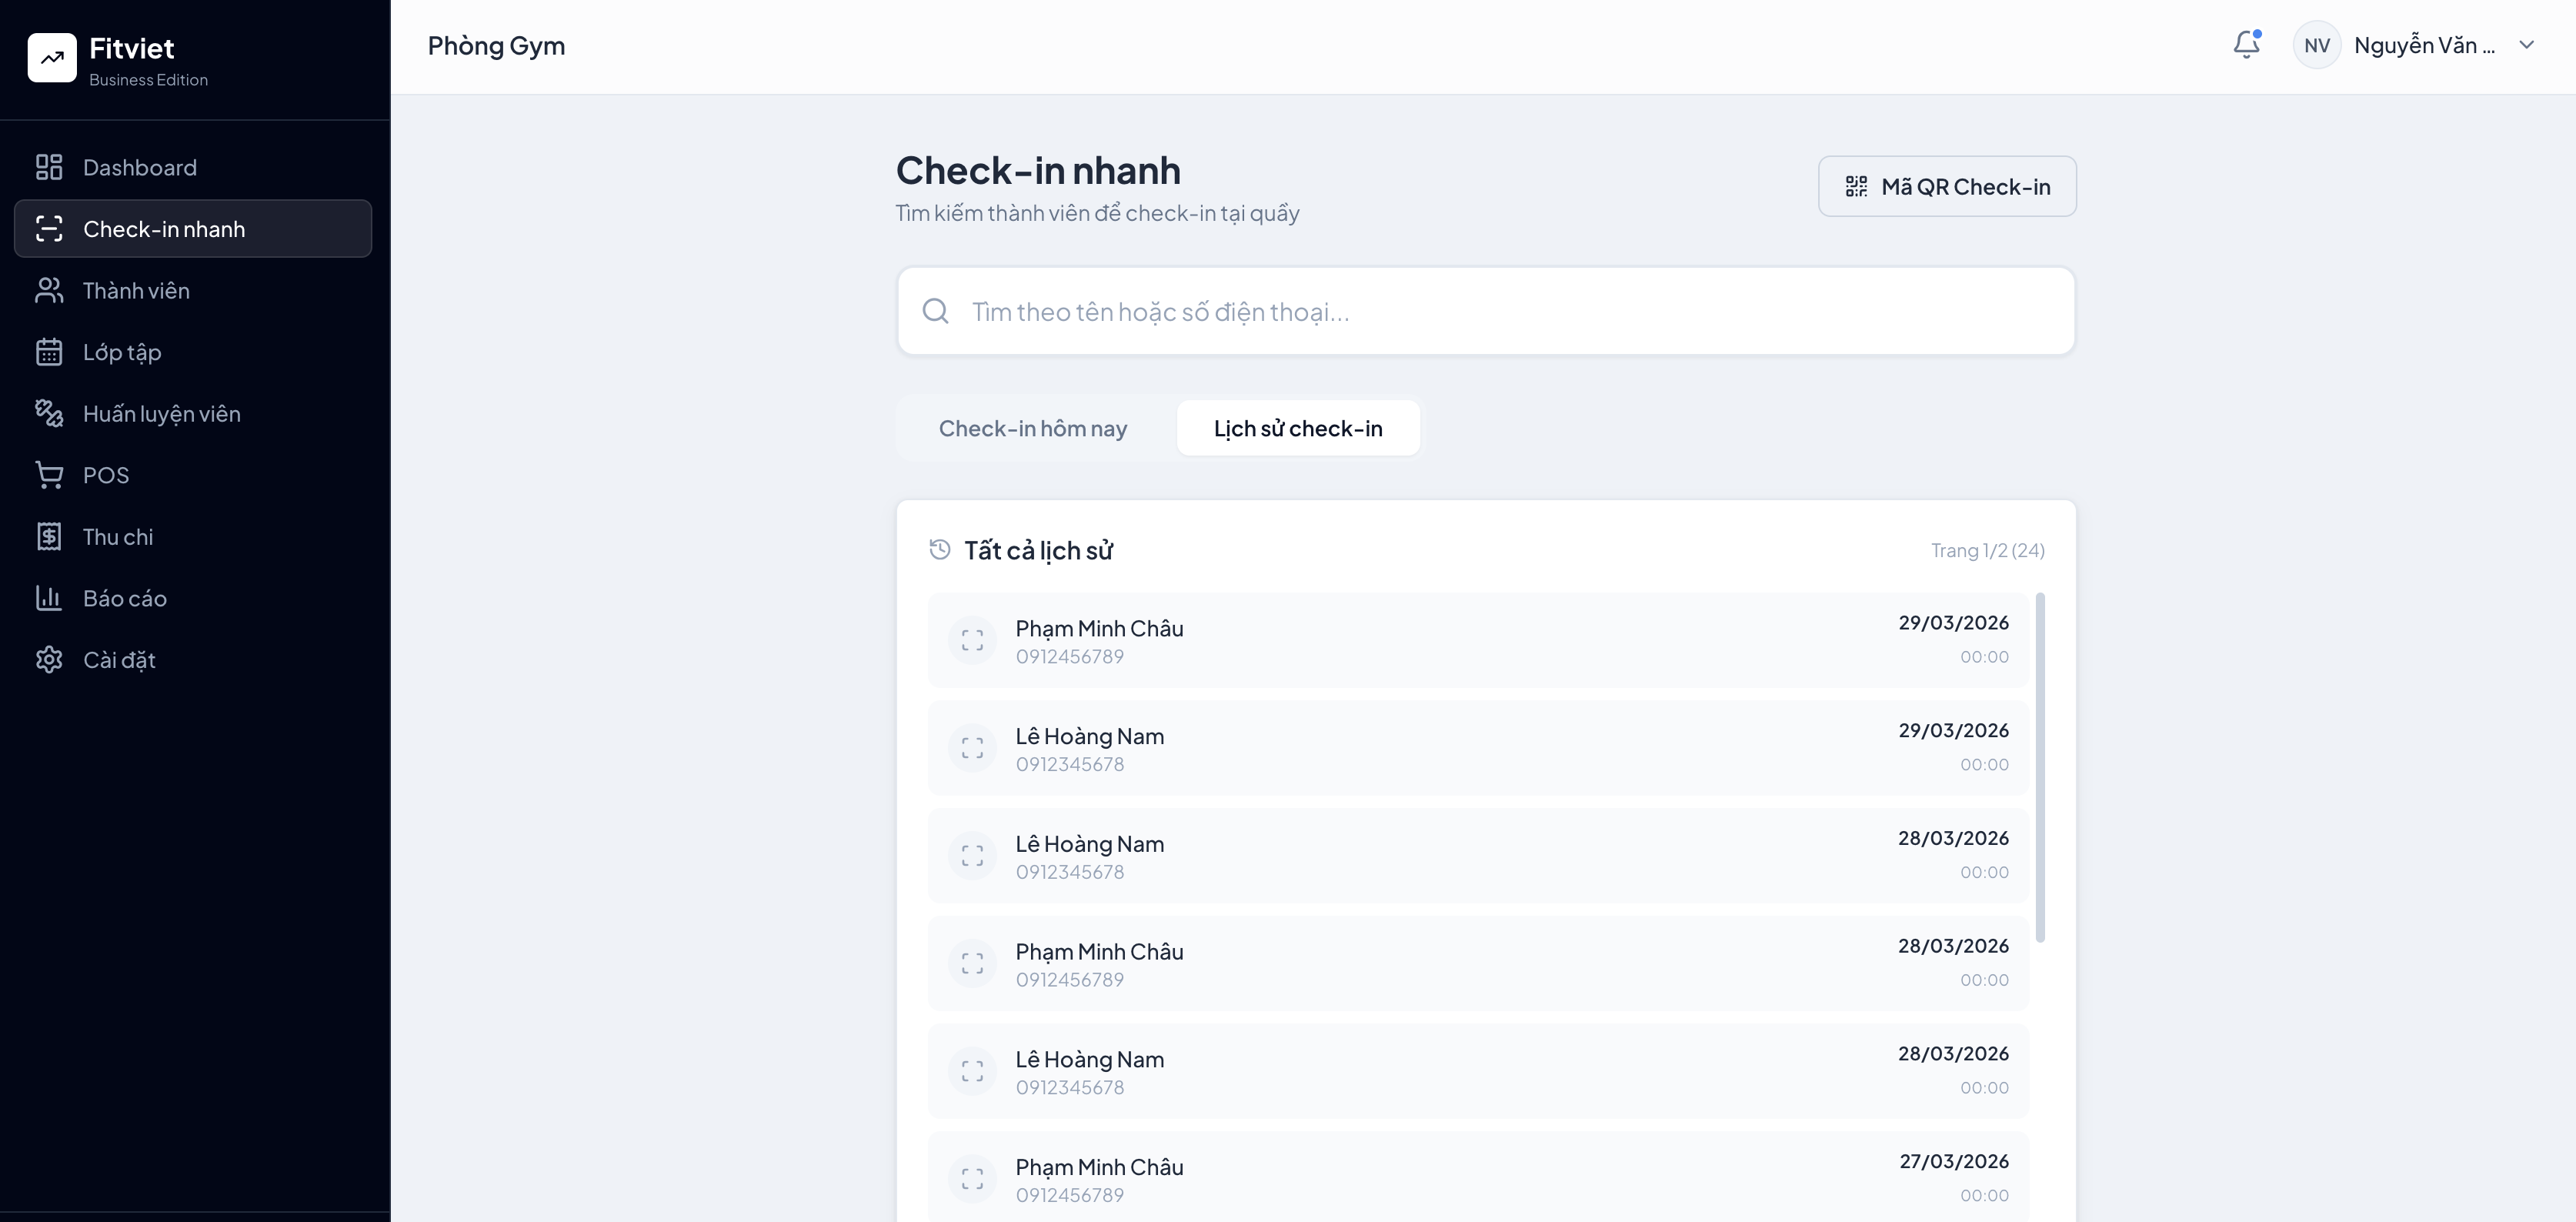Click the POS shopping cart icon
Screen dimensions: 2576x1222
[x=49, y=475]
